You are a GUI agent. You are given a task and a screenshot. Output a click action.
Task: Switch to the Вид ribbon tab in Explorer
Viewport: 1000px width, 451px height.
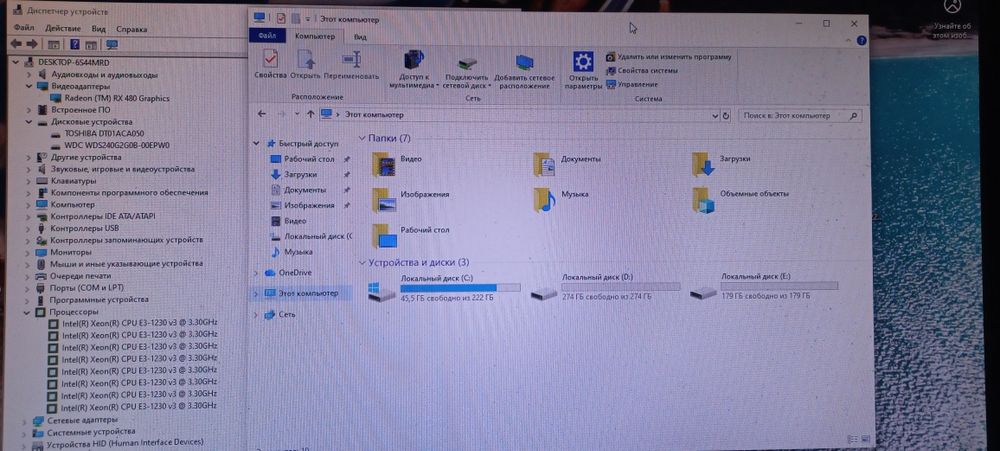(360, 37)
